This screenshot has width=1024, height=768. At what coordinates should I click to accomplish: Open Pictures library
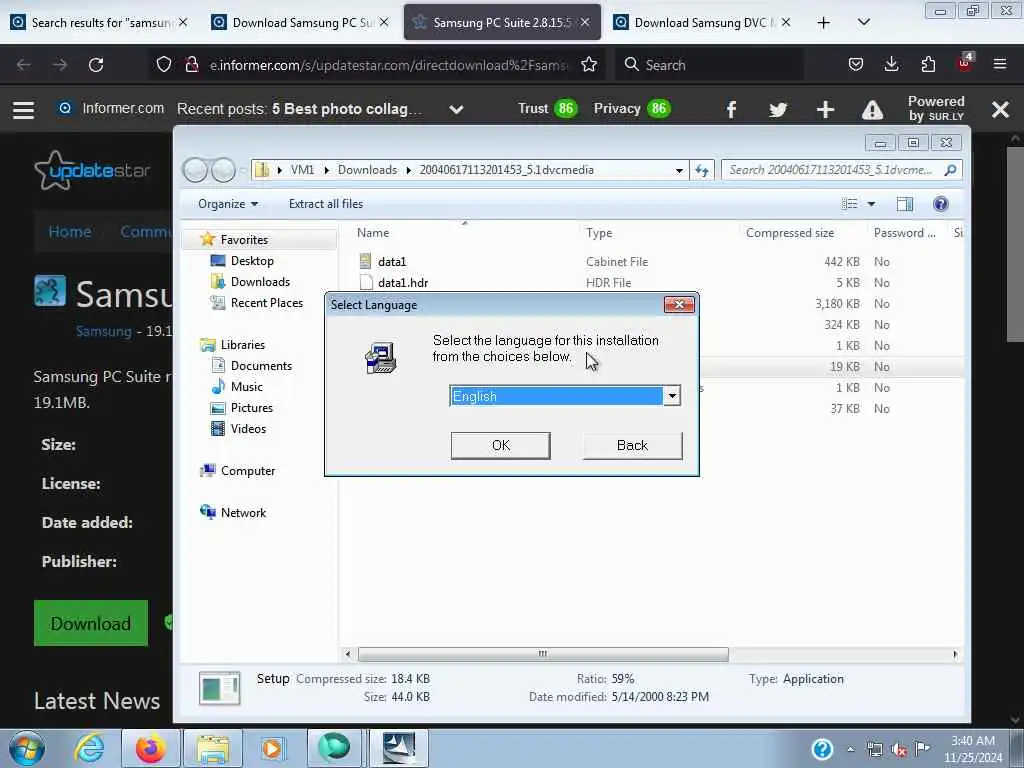pos(251,408)
